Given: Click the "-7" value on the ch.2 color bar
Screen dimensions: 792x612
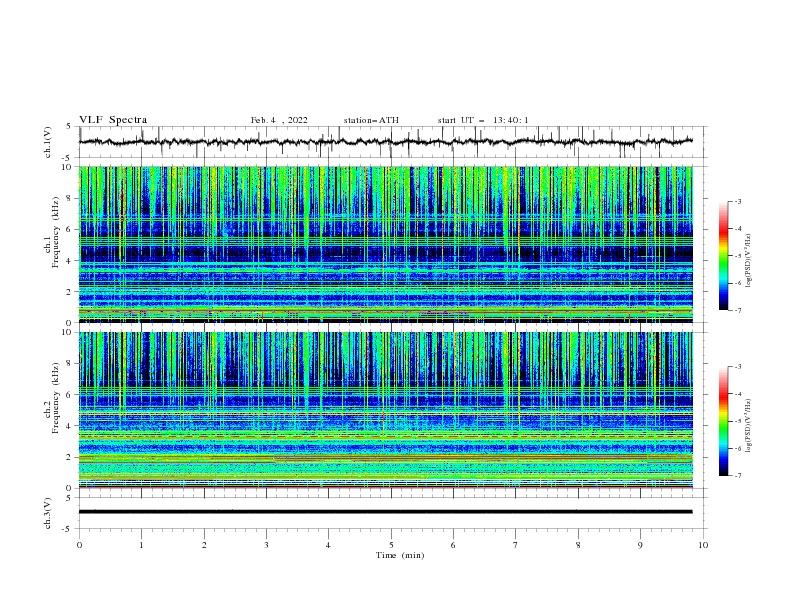Looking at the screenshot, I should pos(737,475).
